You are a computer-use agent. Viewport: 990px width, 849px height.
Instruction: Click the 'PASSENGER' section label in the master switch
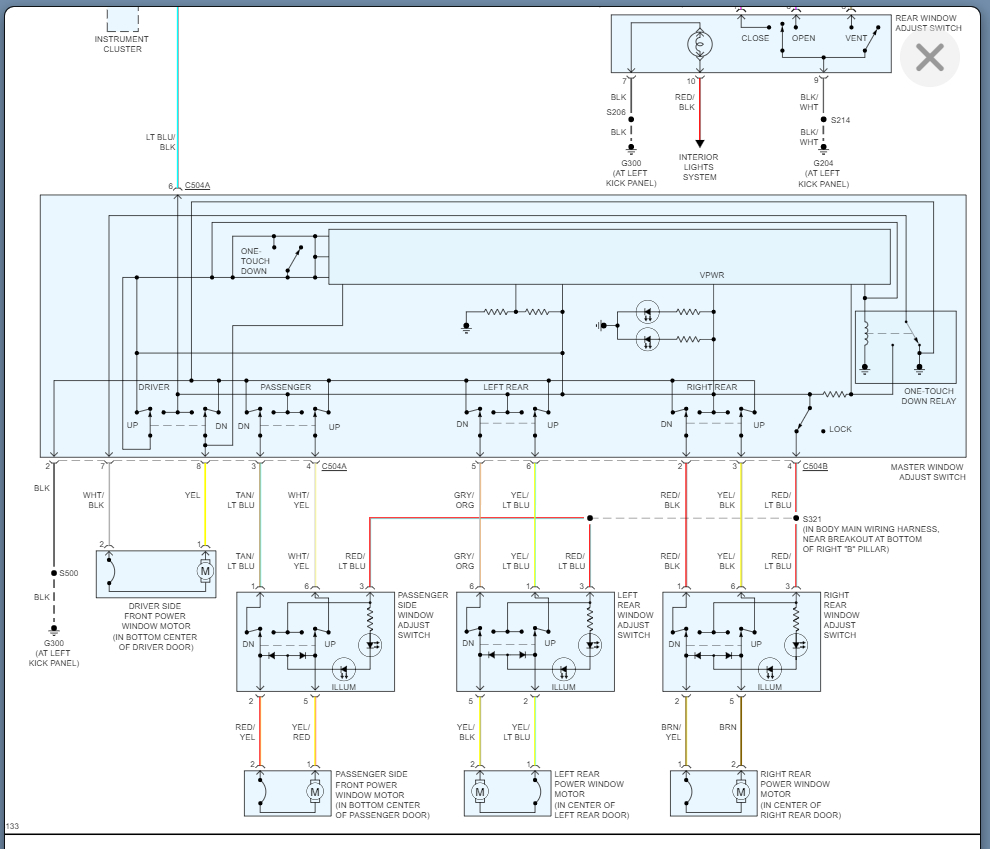coord(285,387)
